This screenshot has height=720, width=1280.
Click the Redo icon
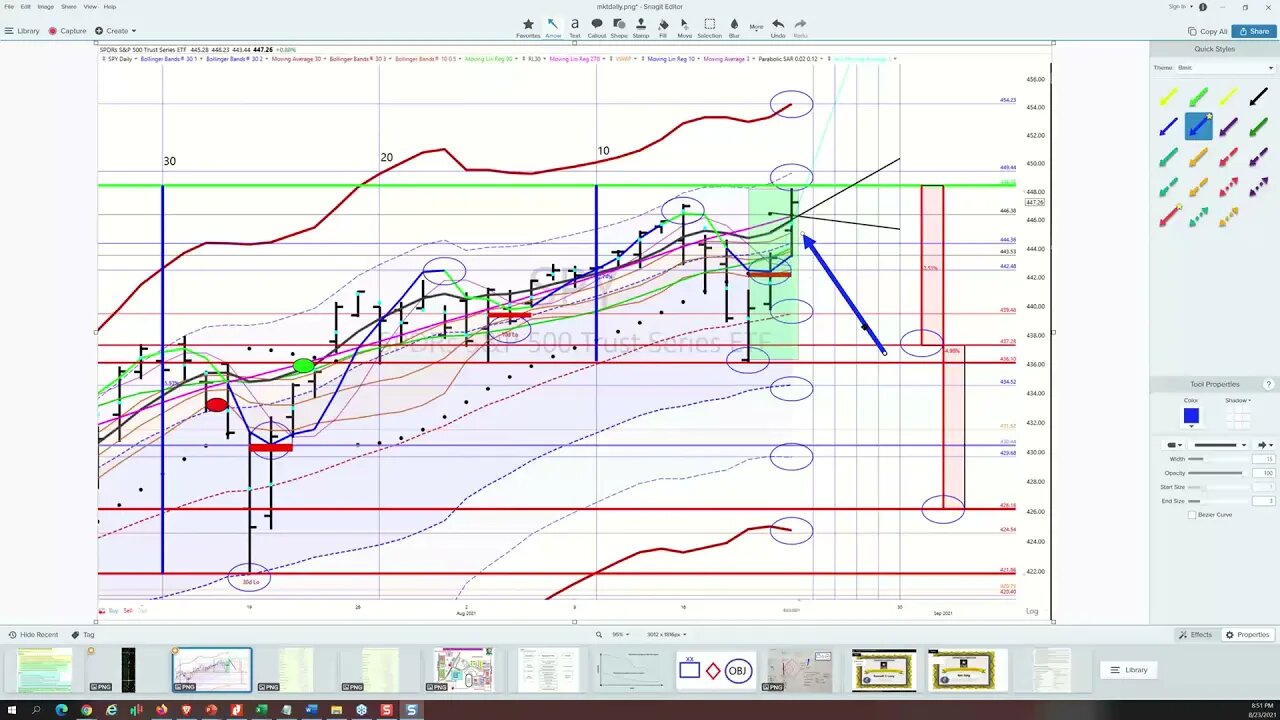[x=800, y=28]
